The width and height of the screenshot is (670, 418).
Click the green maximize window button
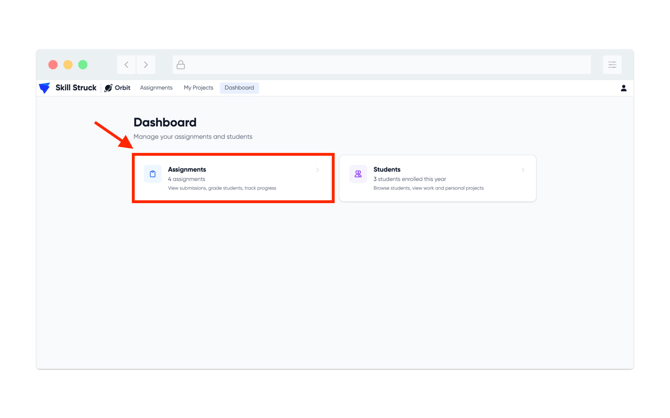click(x=83, y=65)
